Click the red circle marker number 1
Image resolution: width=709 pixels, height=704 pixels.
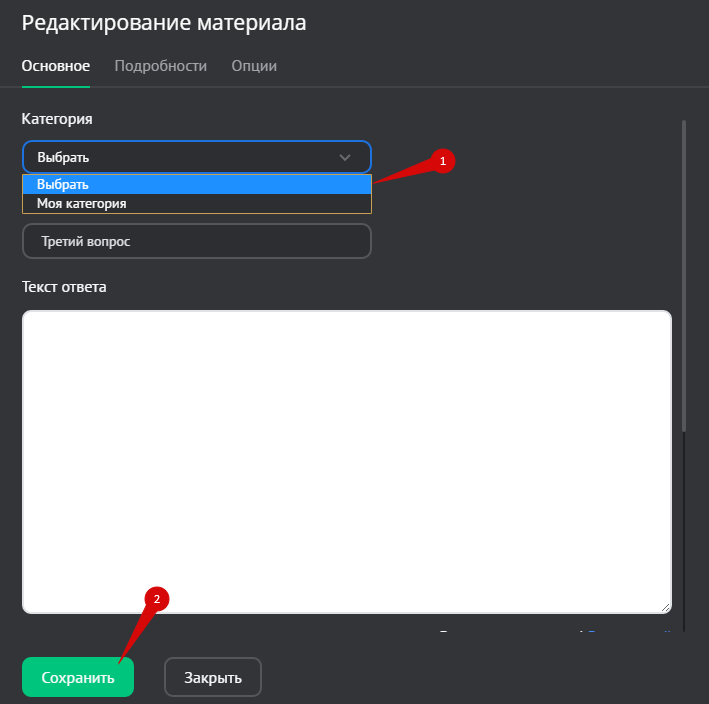443,161
